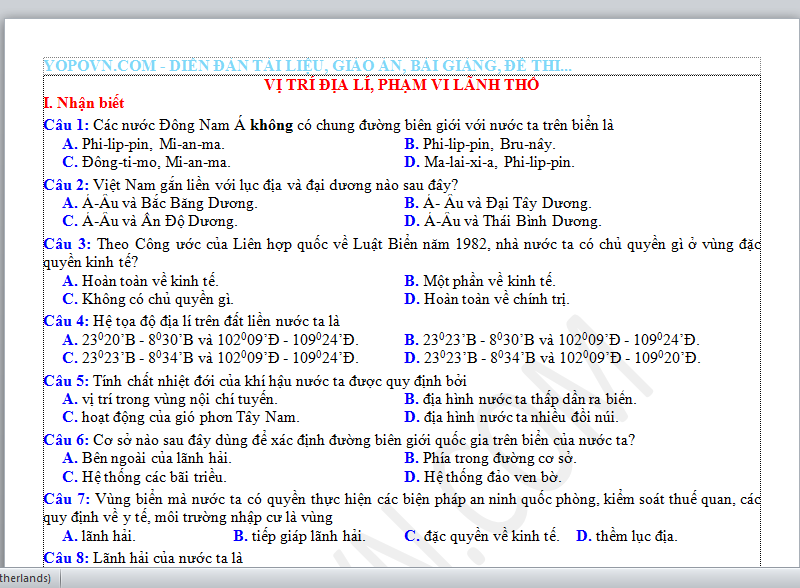Click the 'I. Nhận biết' section heading
The height and width of the screenshot is (588, 800).
pos(84,103)
